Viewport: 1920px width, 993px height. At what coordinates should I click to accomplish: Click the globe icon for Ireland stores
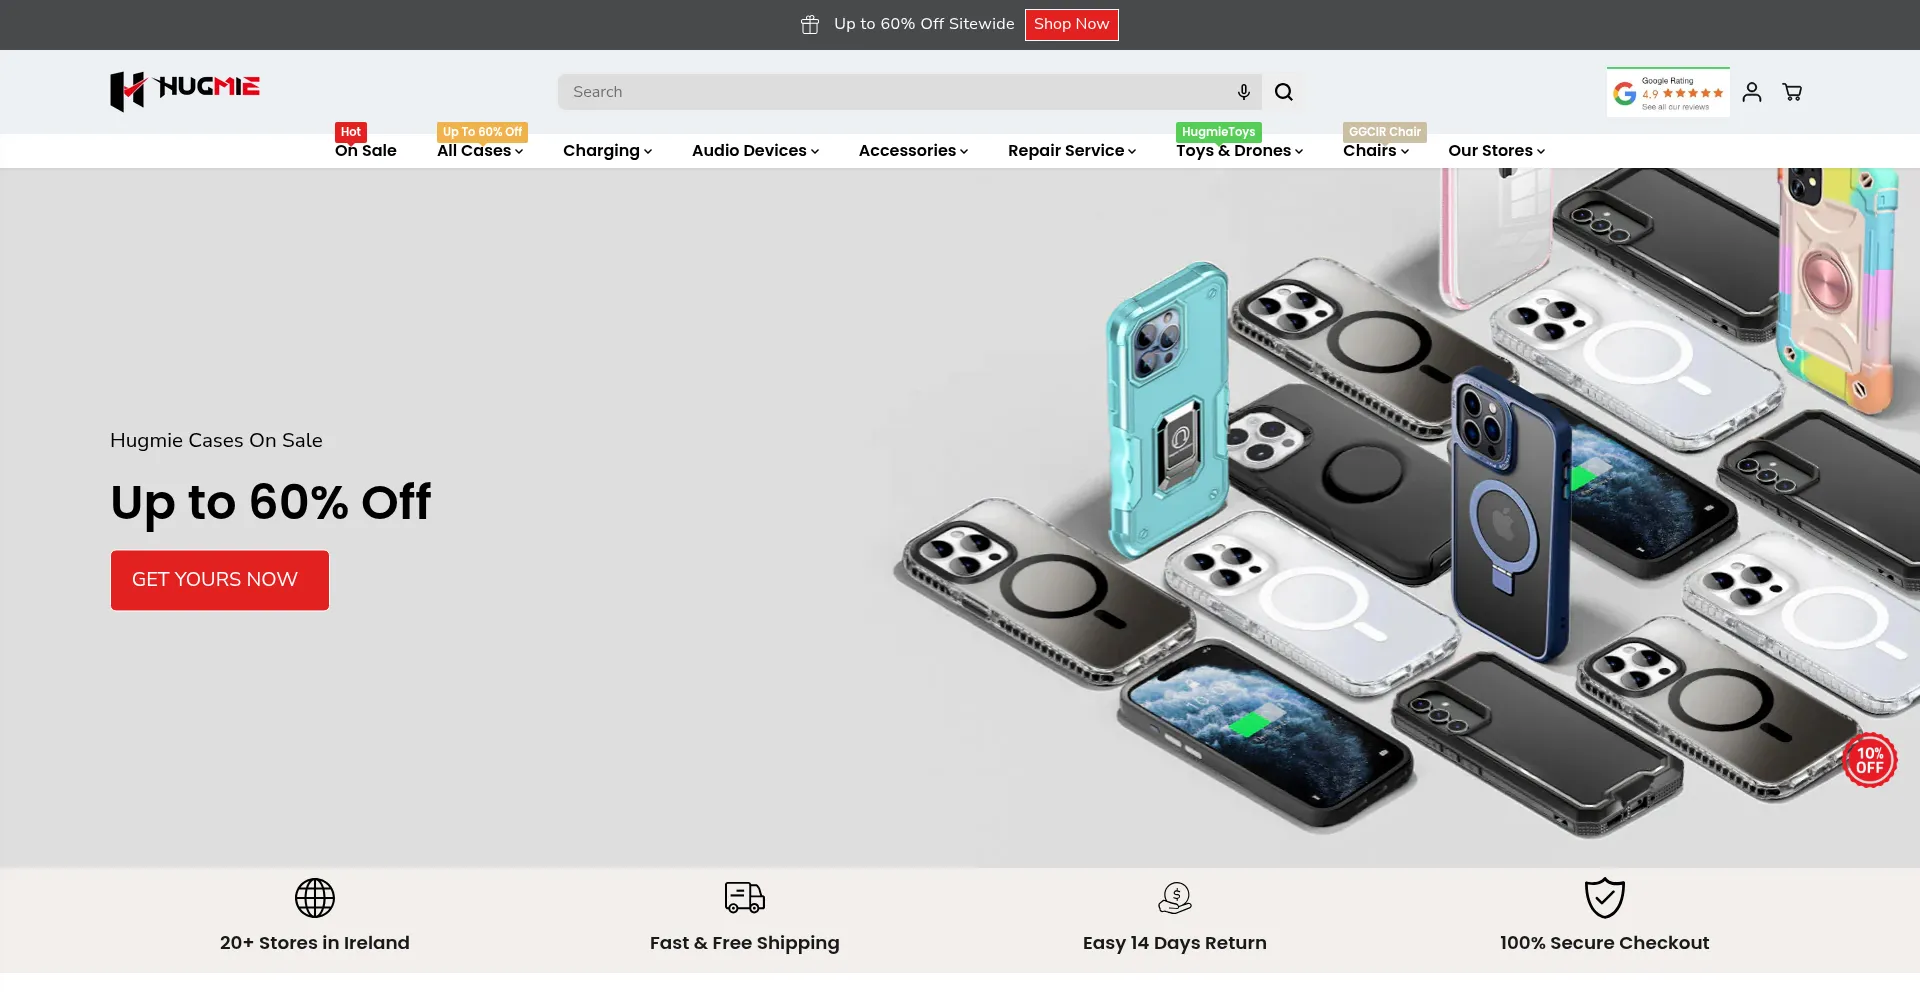[x=315, y=898]
